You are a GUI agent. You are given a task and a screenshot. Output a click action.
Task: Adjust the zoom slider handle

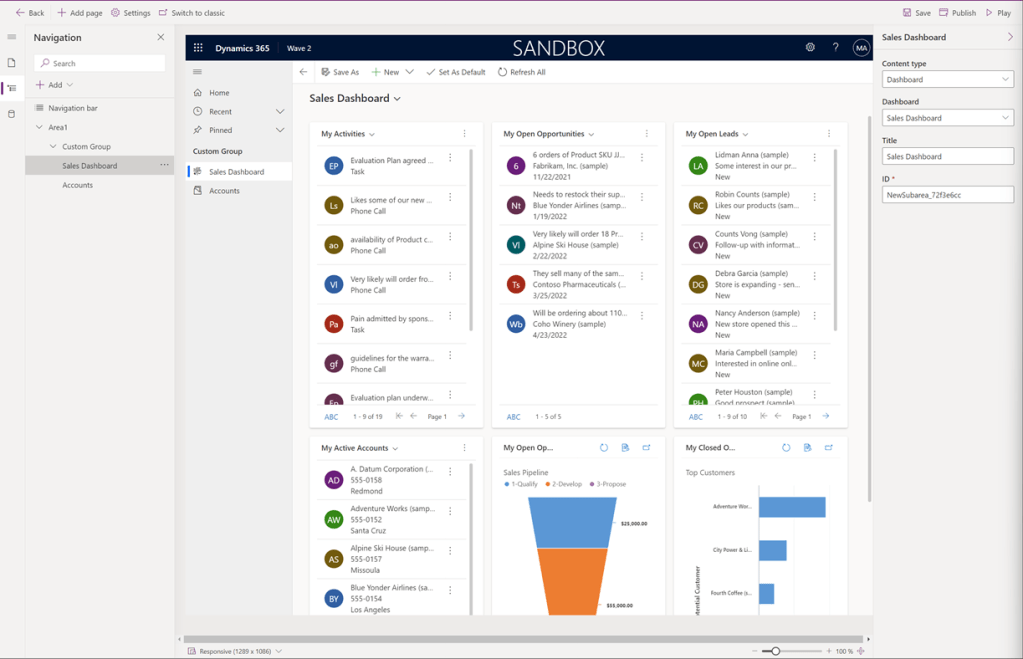coord(775,651)
